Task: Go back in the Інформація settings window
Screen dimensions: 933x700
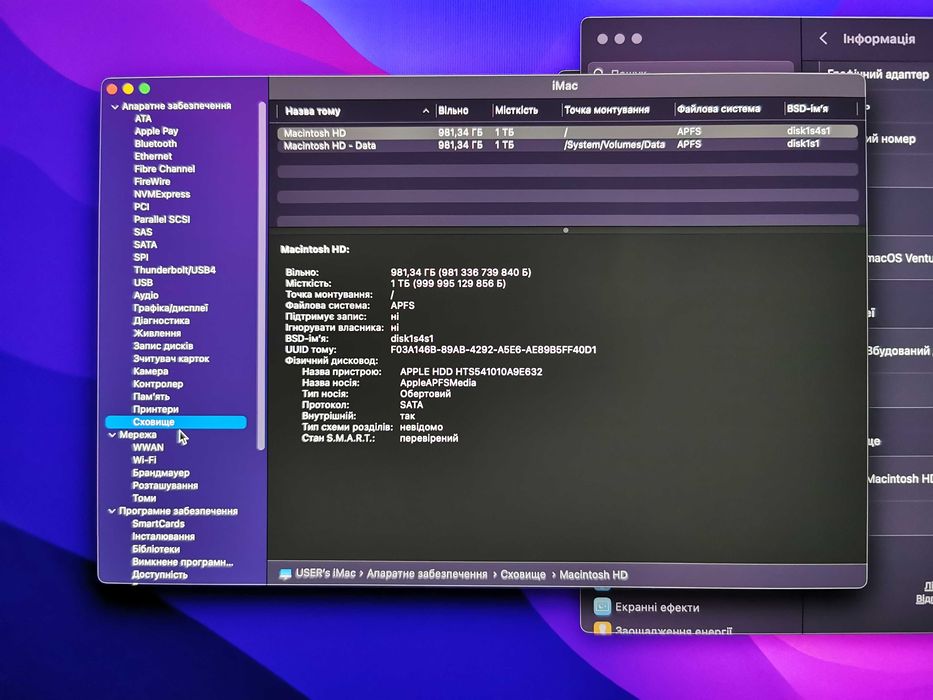Action: point(823,39)
